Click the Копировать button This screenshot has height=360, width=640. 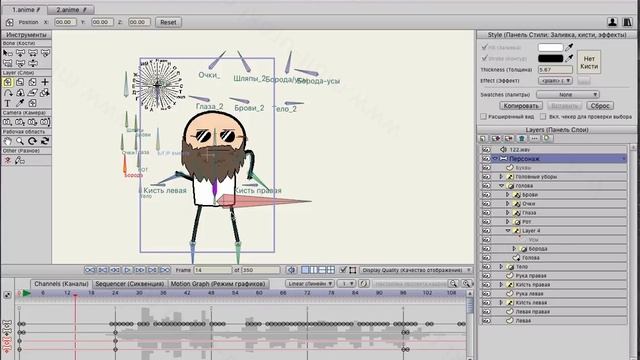(520, 106)
